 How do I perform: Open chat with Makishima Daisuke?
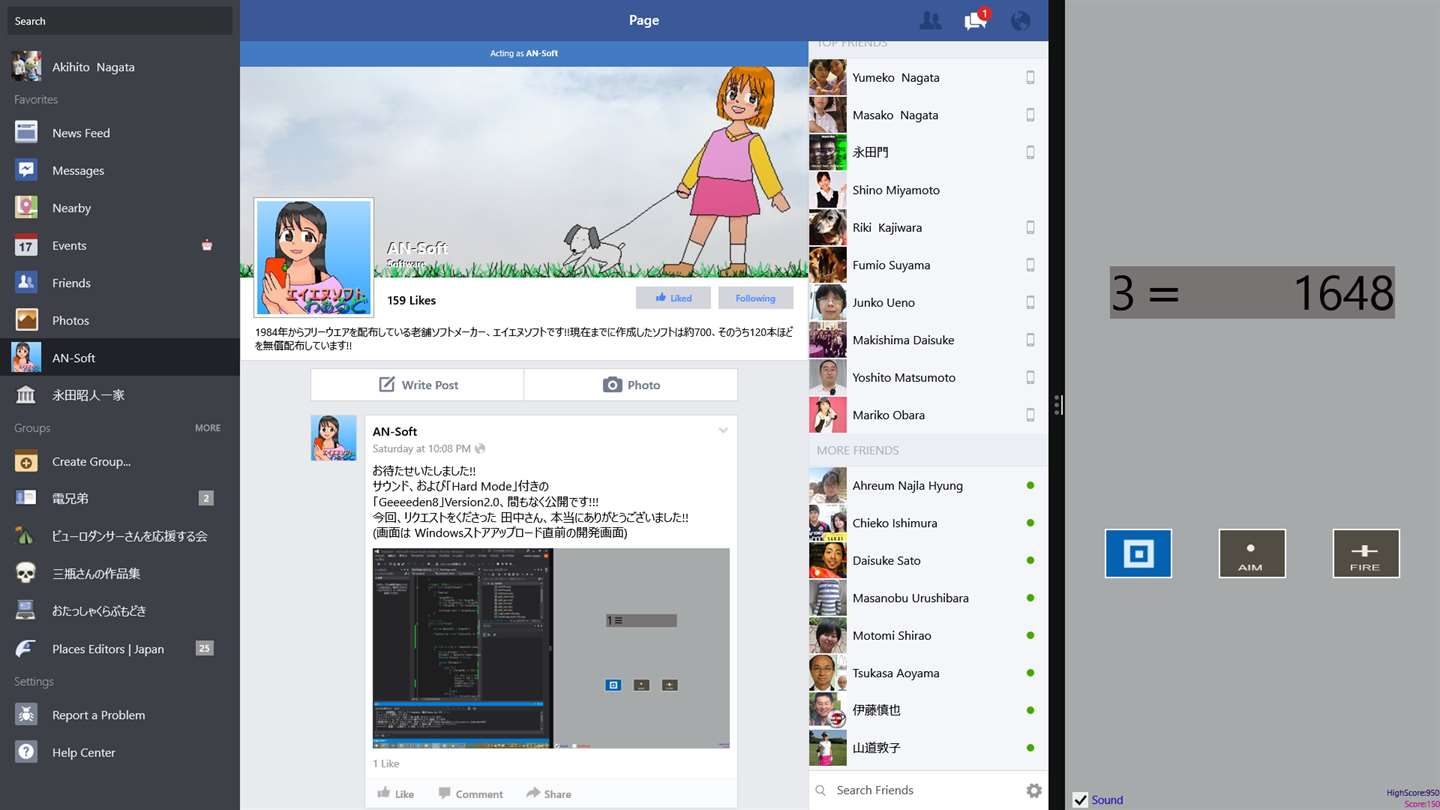pos(928,340)
